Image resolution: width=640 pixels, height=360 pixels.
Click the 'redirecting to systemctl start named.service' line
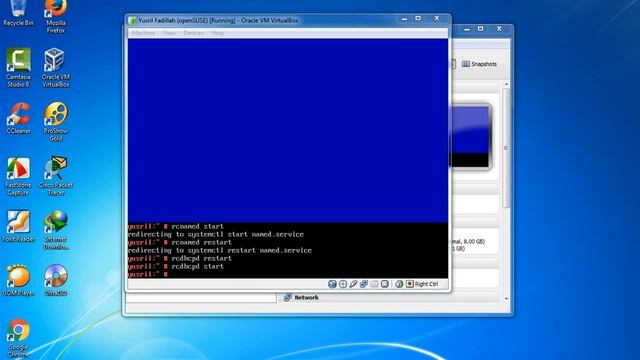click(216, 234)
